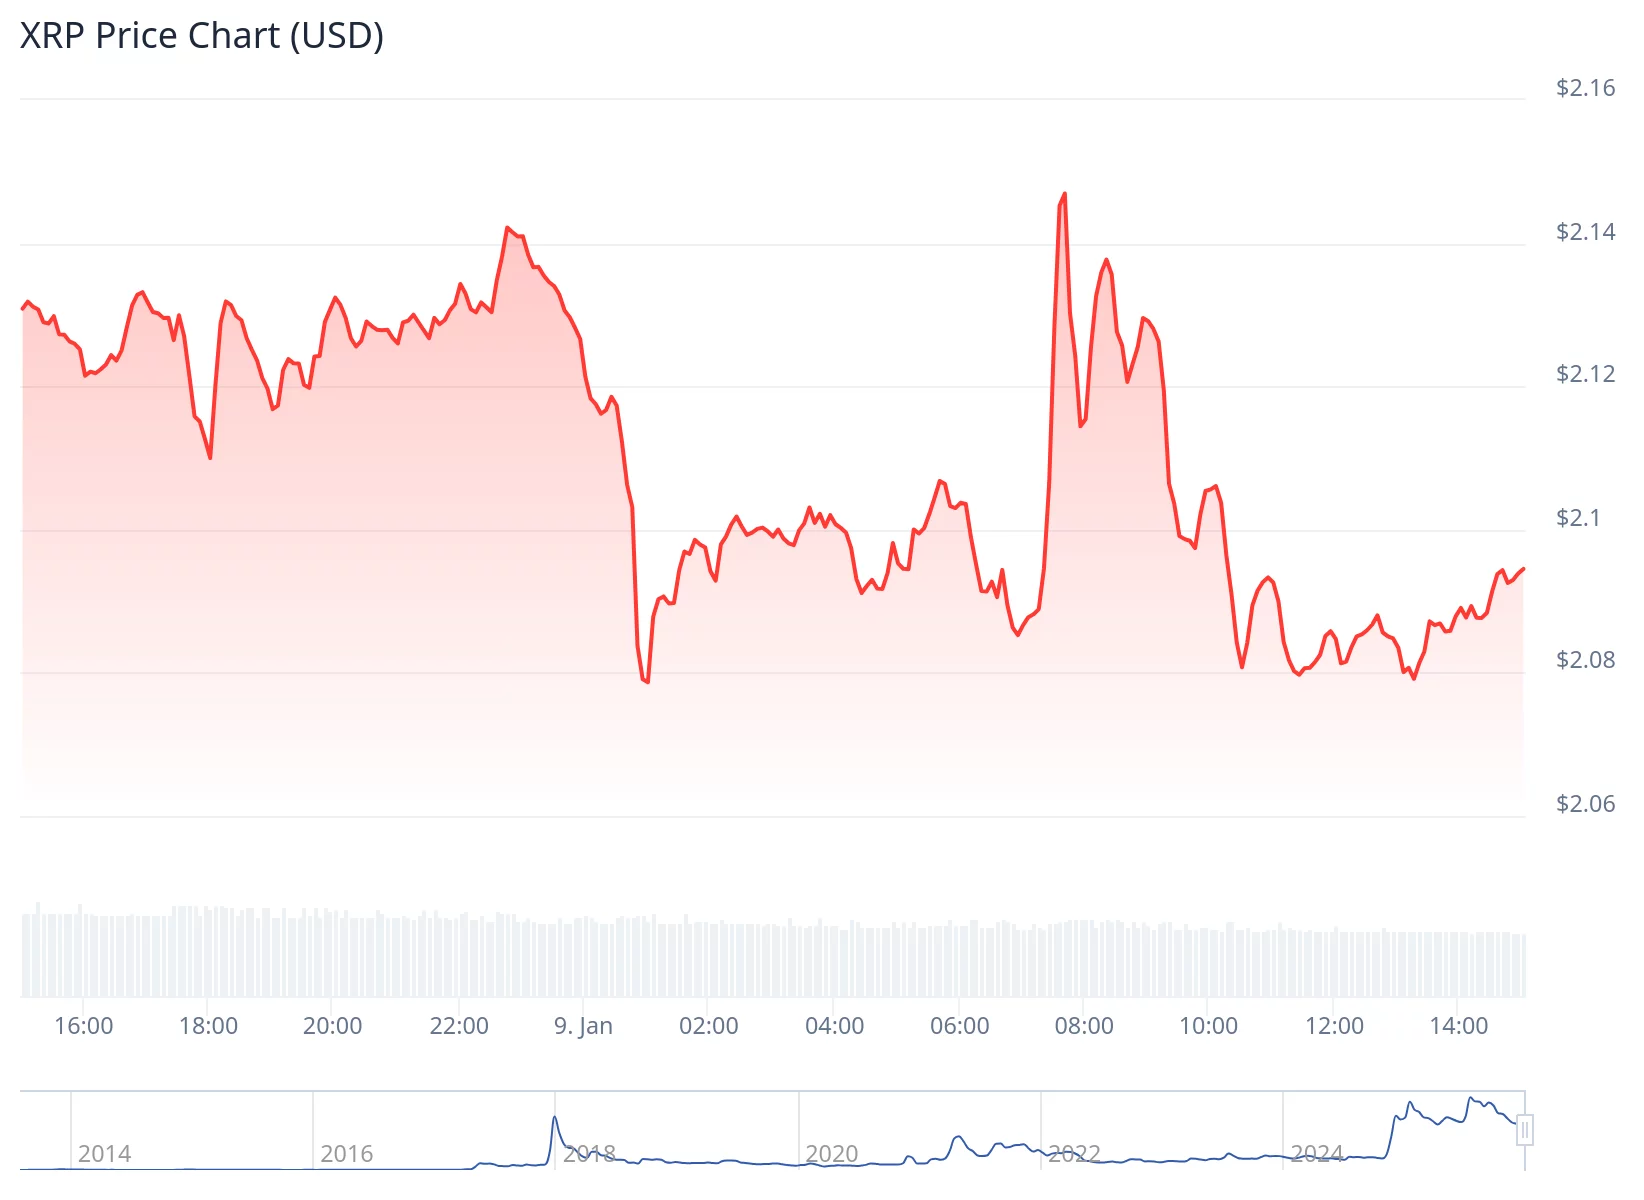Image resolution: width=1644 pixels, height=1200 pixels.
Task: Click the 12:00 time axis label
Action: (1334, 1026)
